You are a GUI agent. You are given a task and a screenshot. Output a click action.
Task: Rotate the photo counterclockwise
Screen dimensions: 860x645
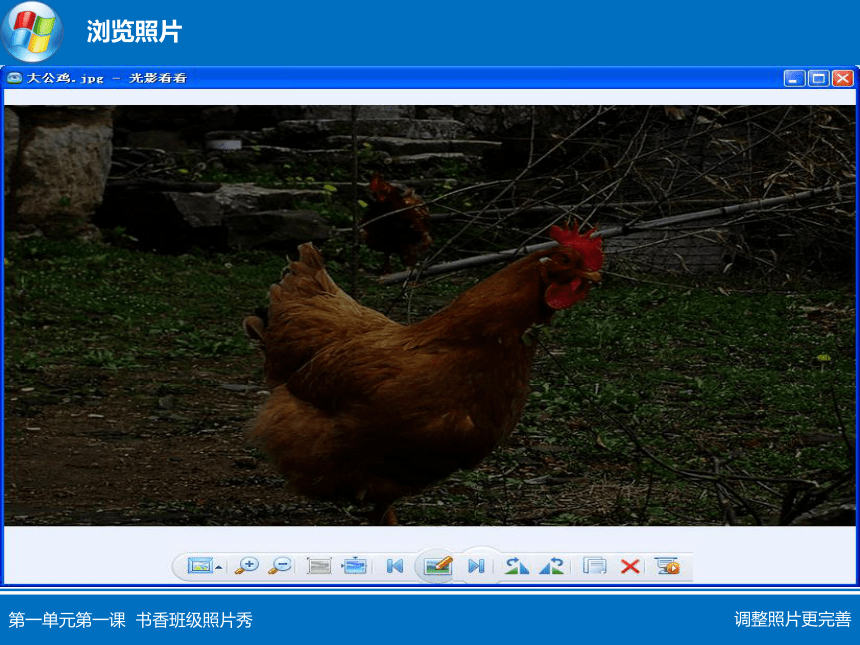pyautogui.click(x=552, y=566)
